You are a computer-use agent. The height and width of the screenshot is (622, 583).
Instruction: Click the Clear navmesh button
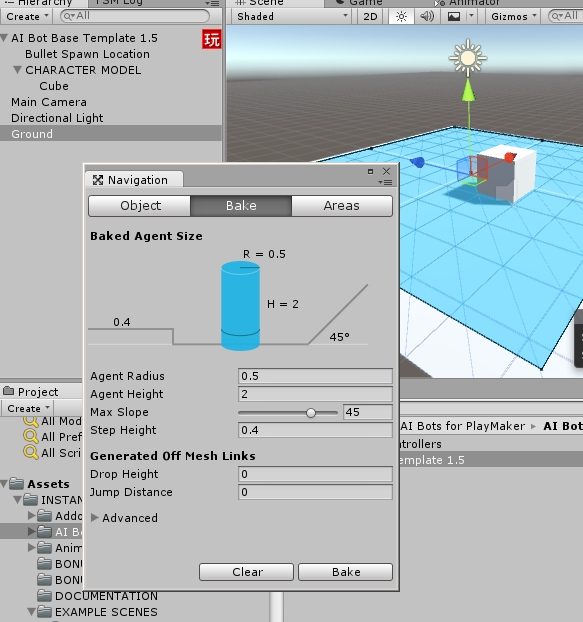click(x=246, y=572)
